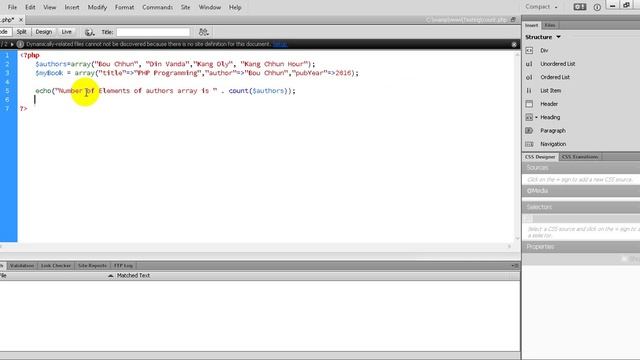640x360 pixels.
Task: Expand the @Media section header
Action: coord(581,191)
